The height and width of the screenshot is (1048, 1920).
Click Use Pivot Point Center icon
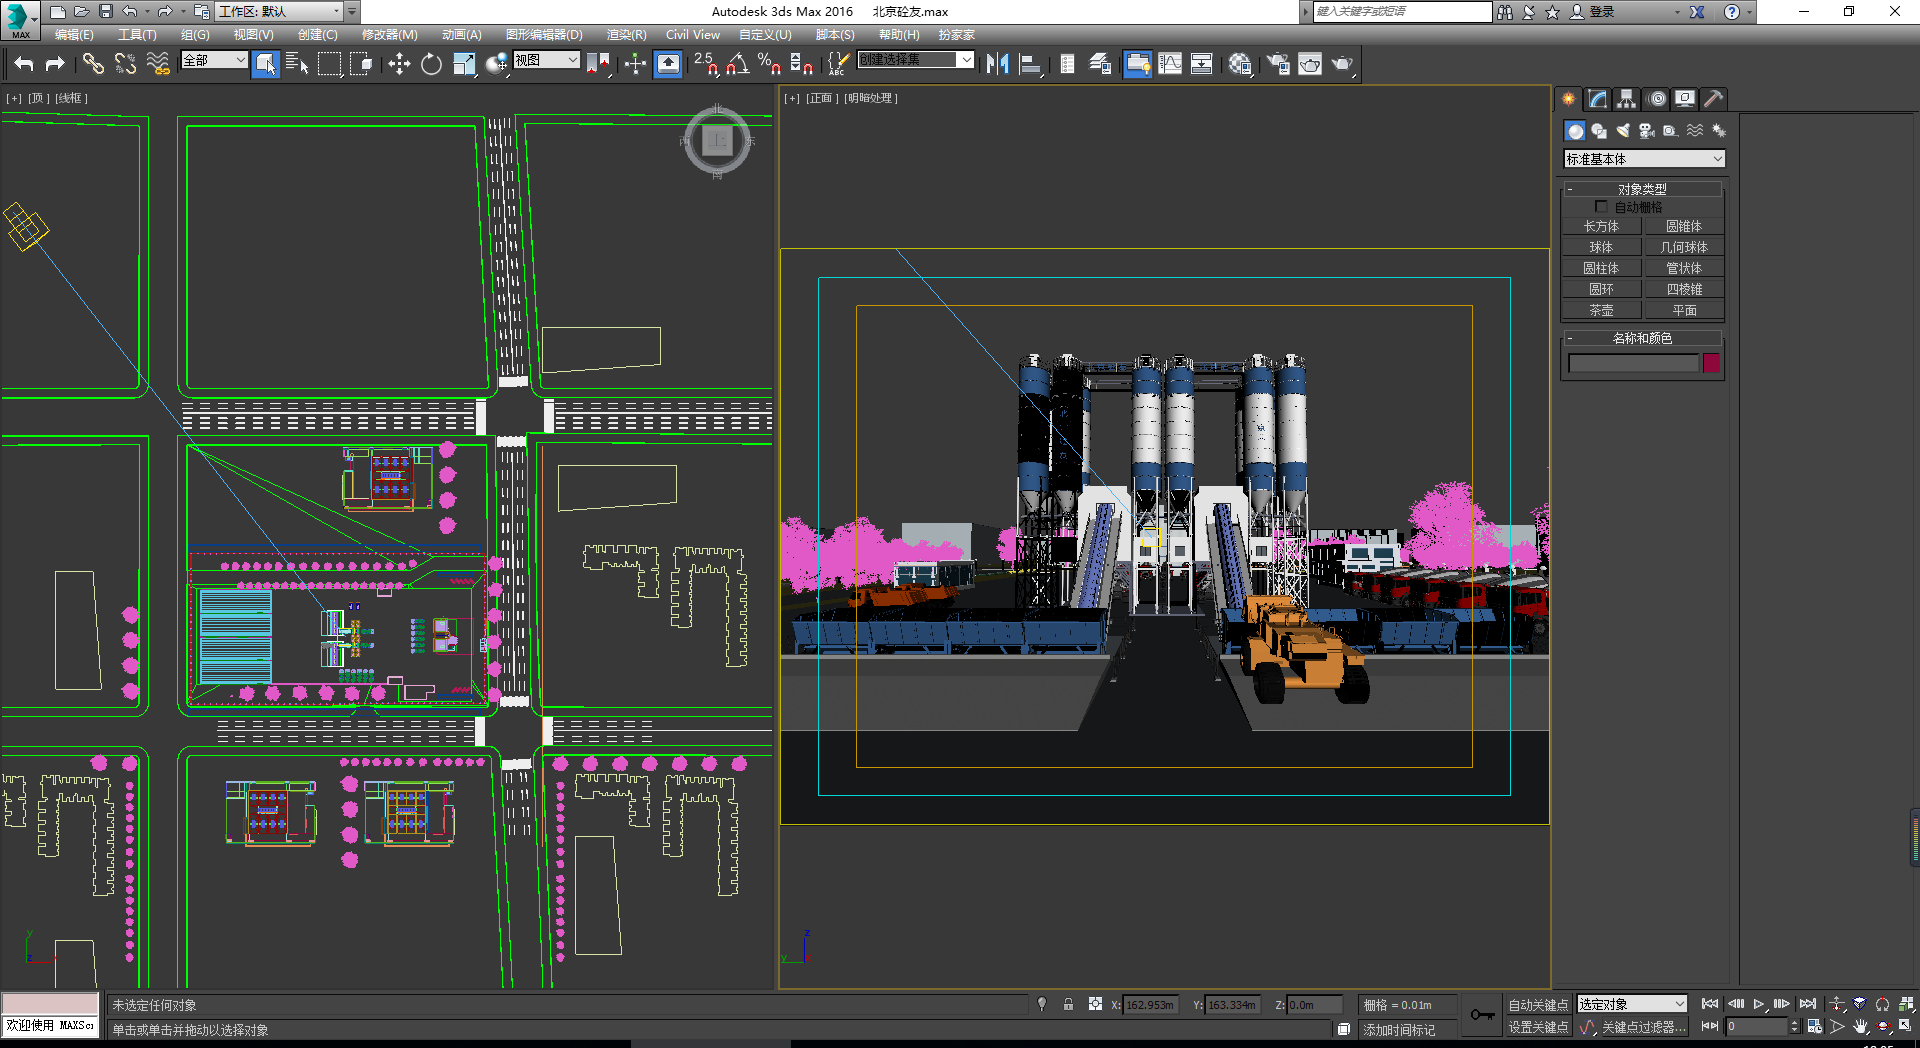pyautogui.click(x=598, y=64)
